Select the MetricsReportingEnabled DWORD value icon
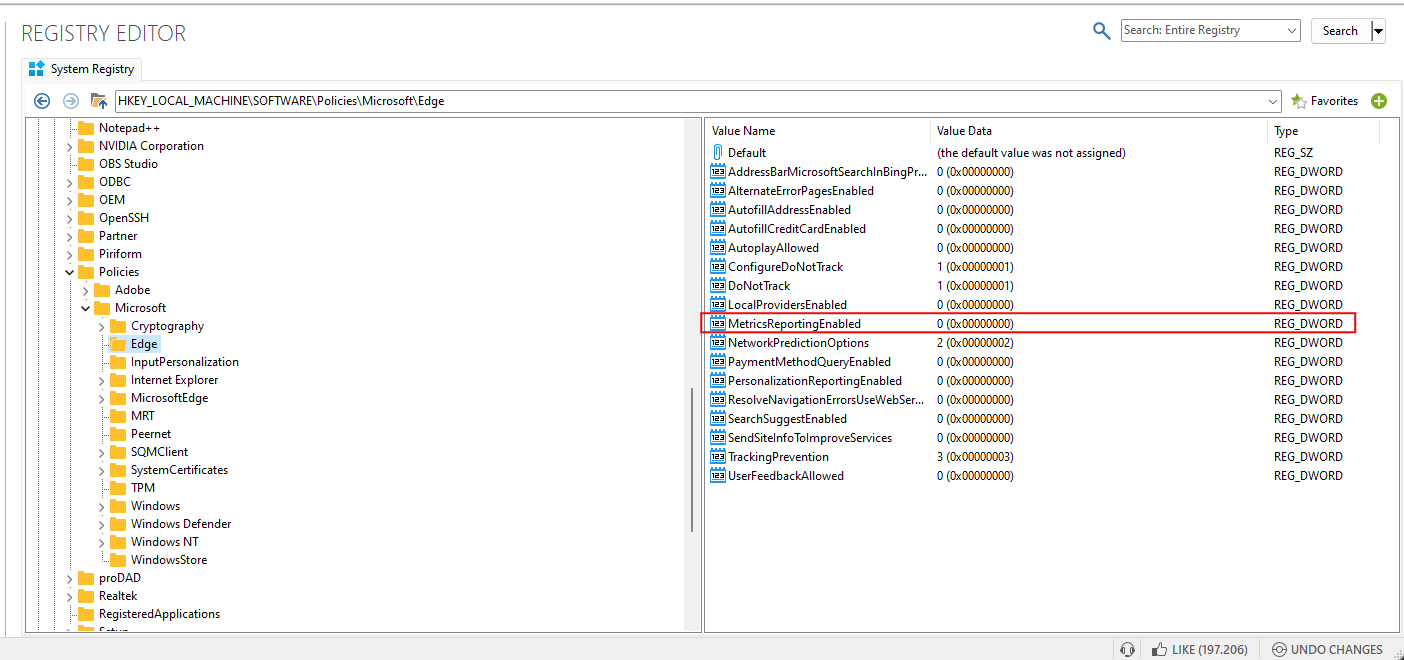 point(717,324)
